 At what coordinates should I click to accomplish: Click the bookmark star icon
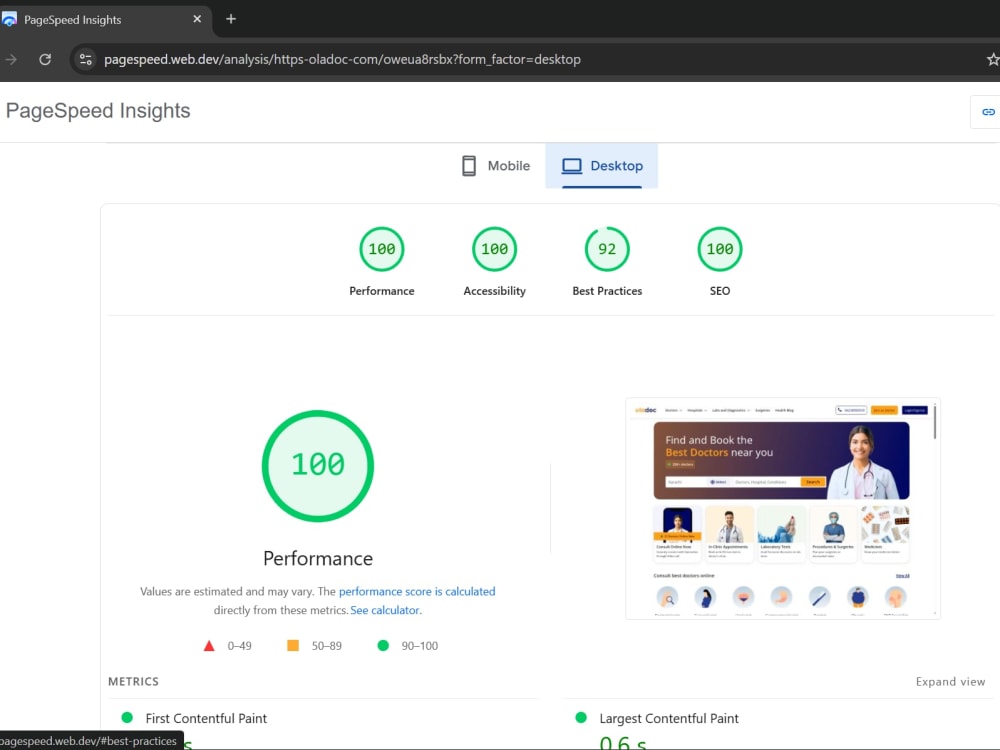coord(992,59)
